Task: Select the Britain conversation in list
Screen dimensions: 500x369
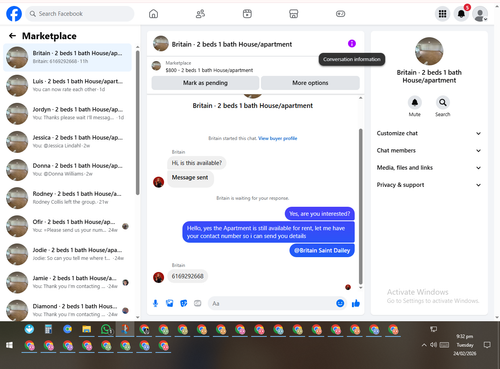Action: pos(67,57)
